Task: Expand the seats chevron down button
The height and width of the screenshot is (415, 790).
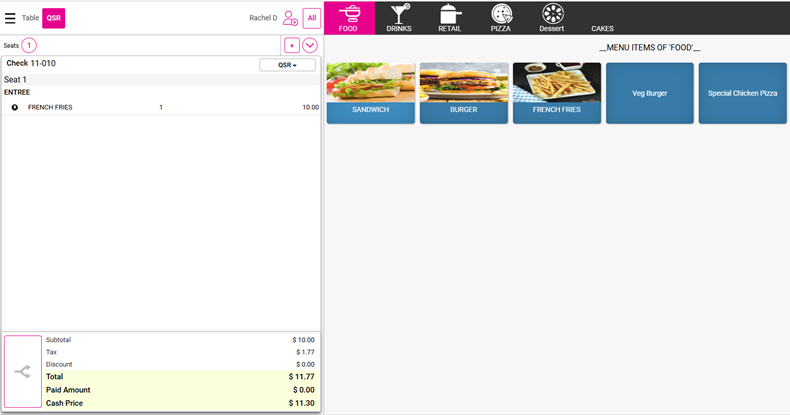Action: pyautogui.click(x=310, y=45)
